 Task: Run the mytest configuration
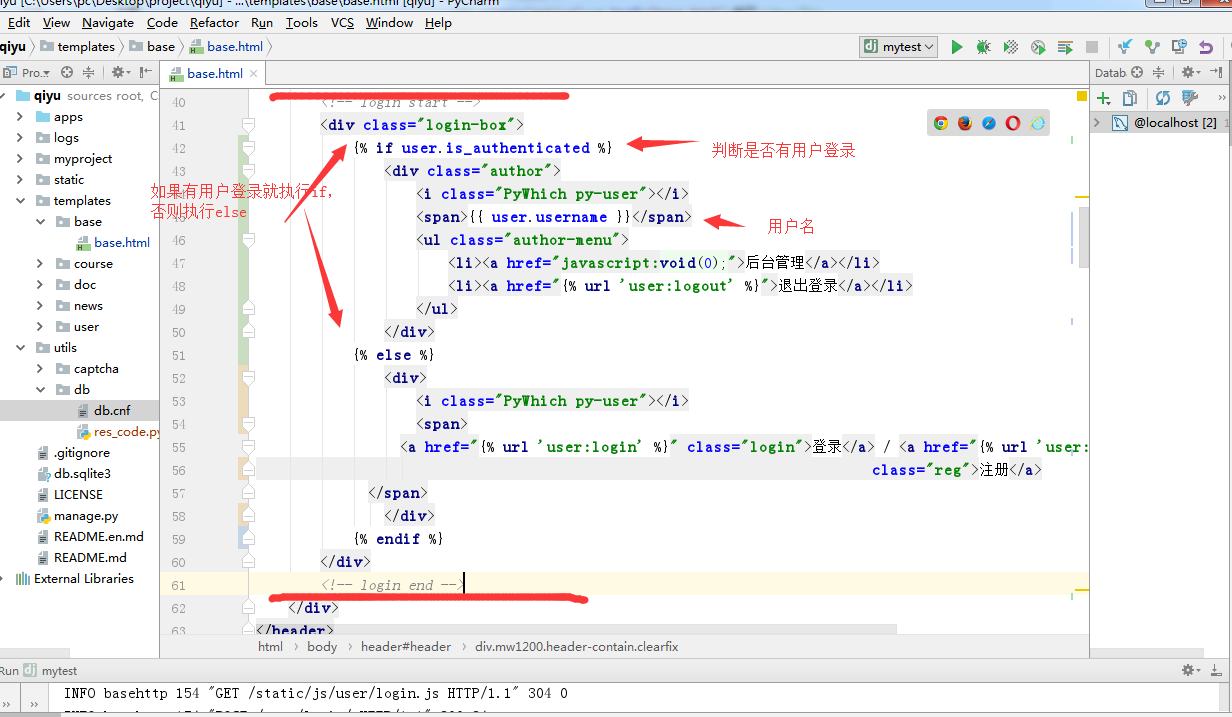957,47
